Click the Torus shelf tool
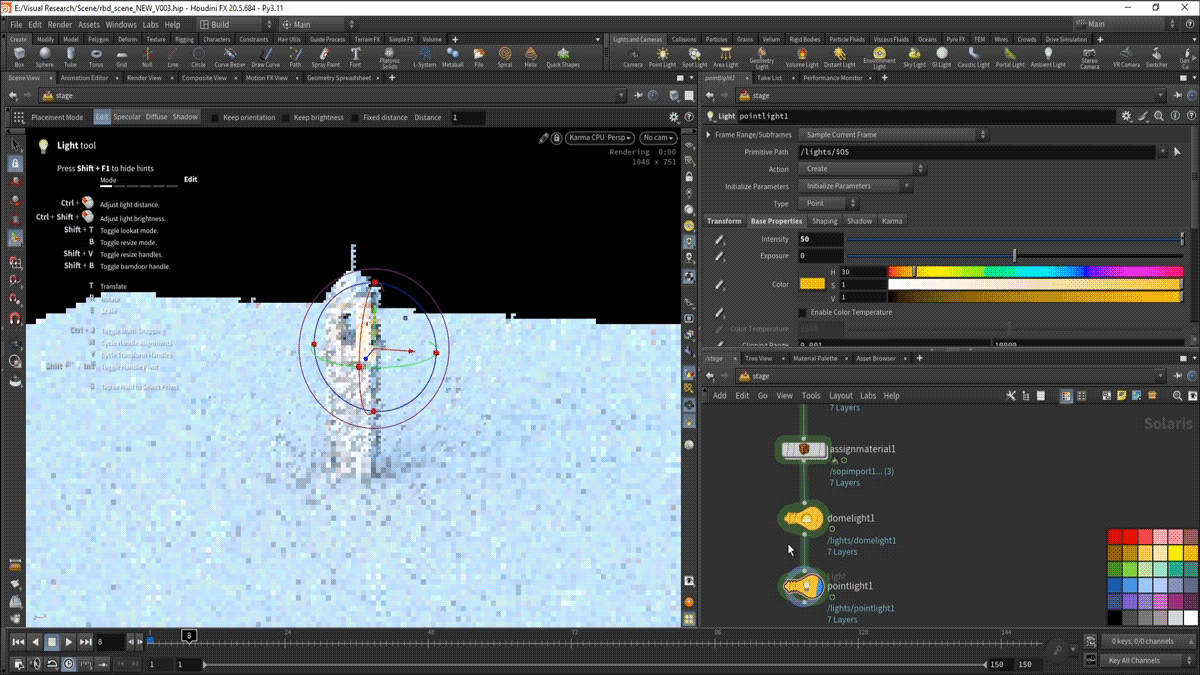This screenshot has width=1200, height=675. tap(96, 56)
